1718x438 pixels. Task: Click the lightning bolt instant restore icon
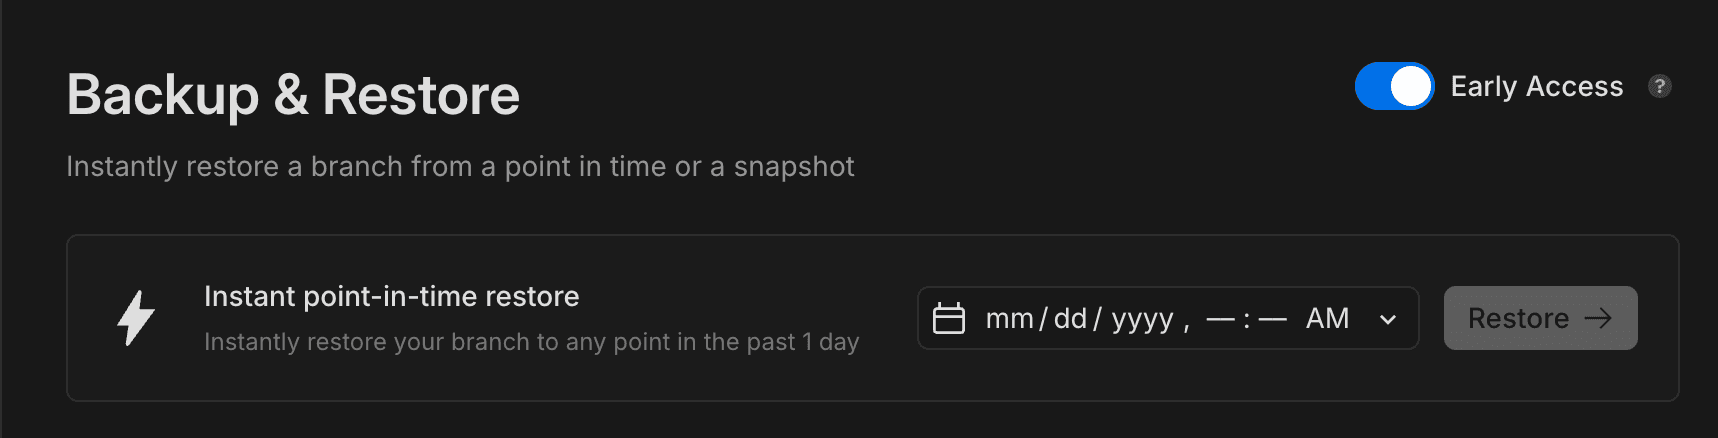tap(136, 318)
